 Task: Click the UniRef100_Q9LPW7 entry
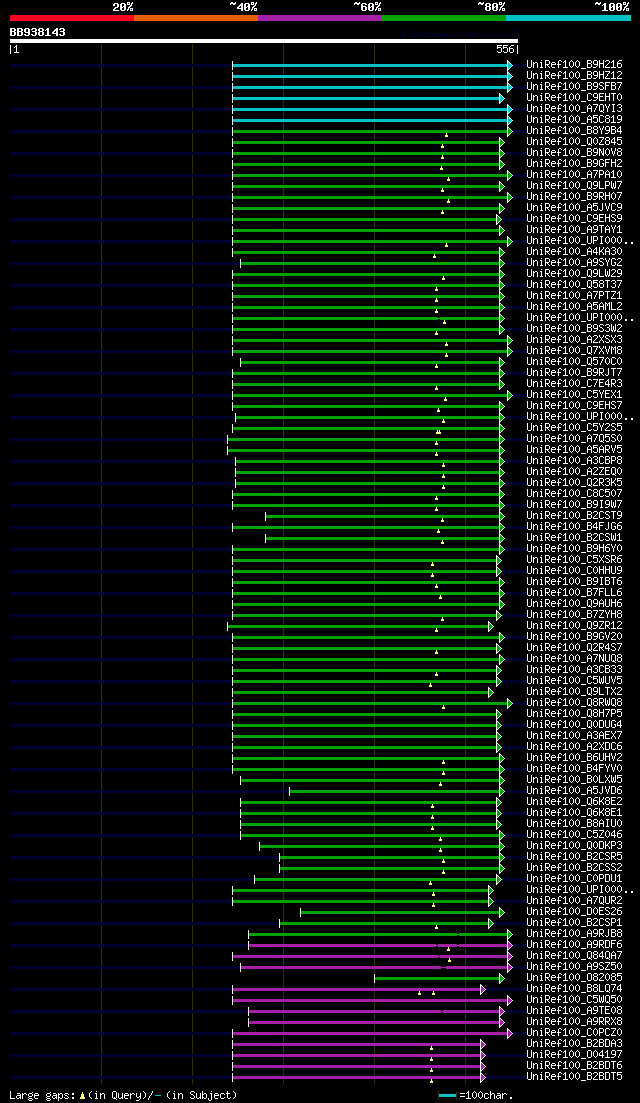(x=574, y=186)
